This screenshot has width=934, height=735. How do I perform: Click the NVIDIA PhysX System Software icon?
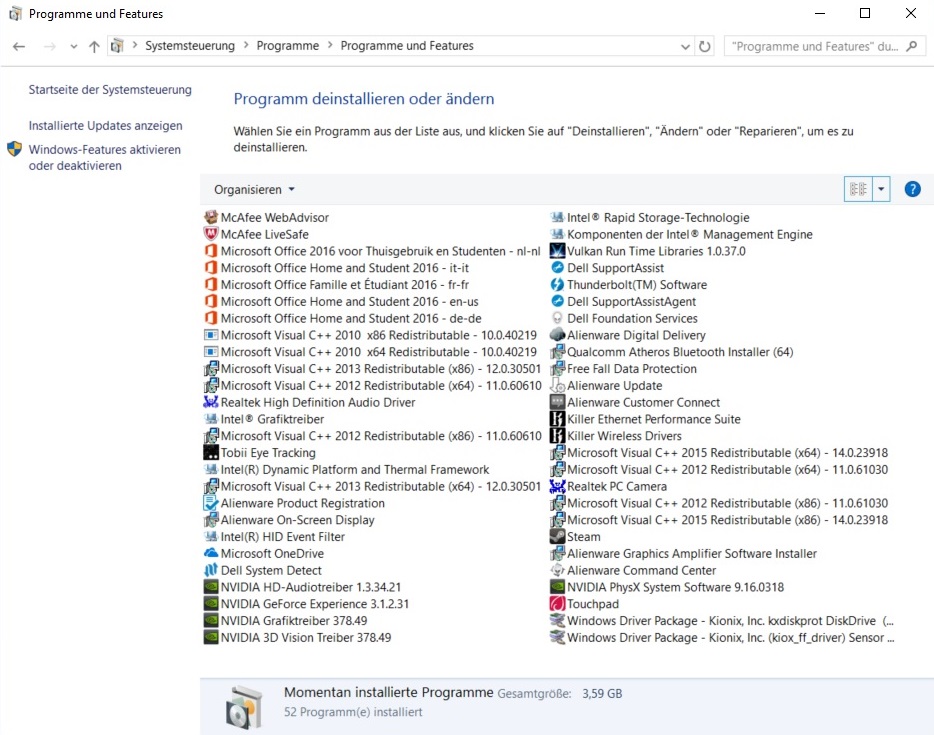point(557,587)
